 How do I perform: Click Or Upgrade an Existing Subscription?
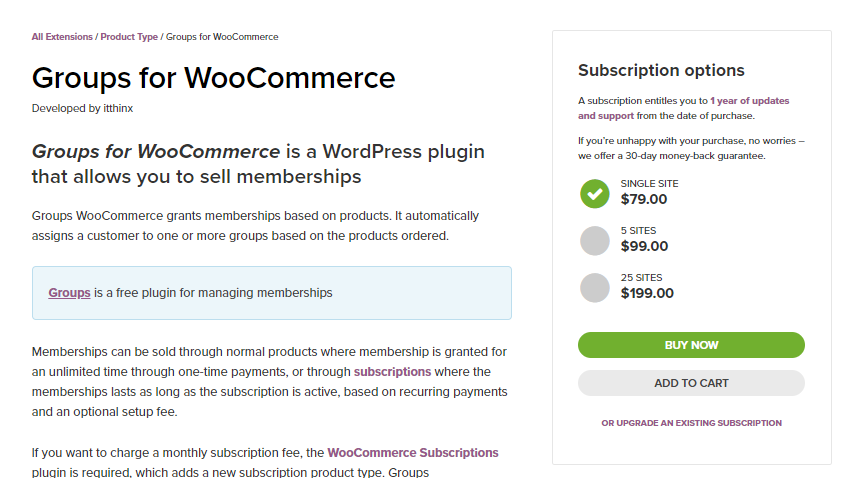691,423
